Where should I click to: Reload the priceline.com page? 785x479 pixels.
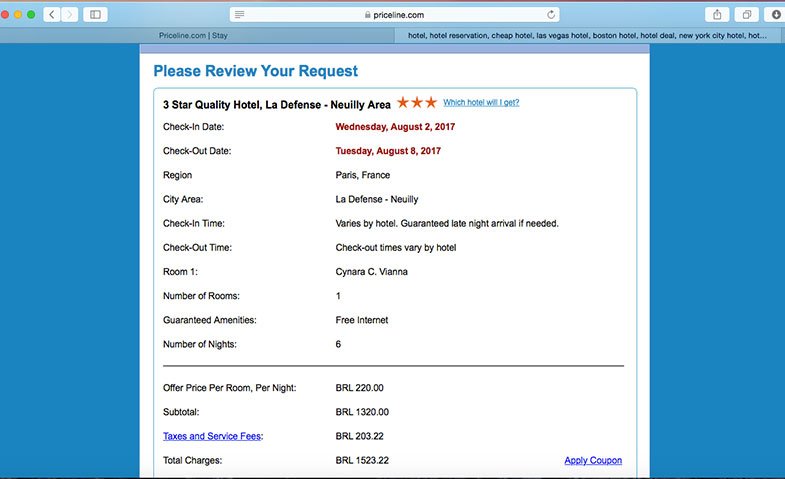click(x=551, y=15)
